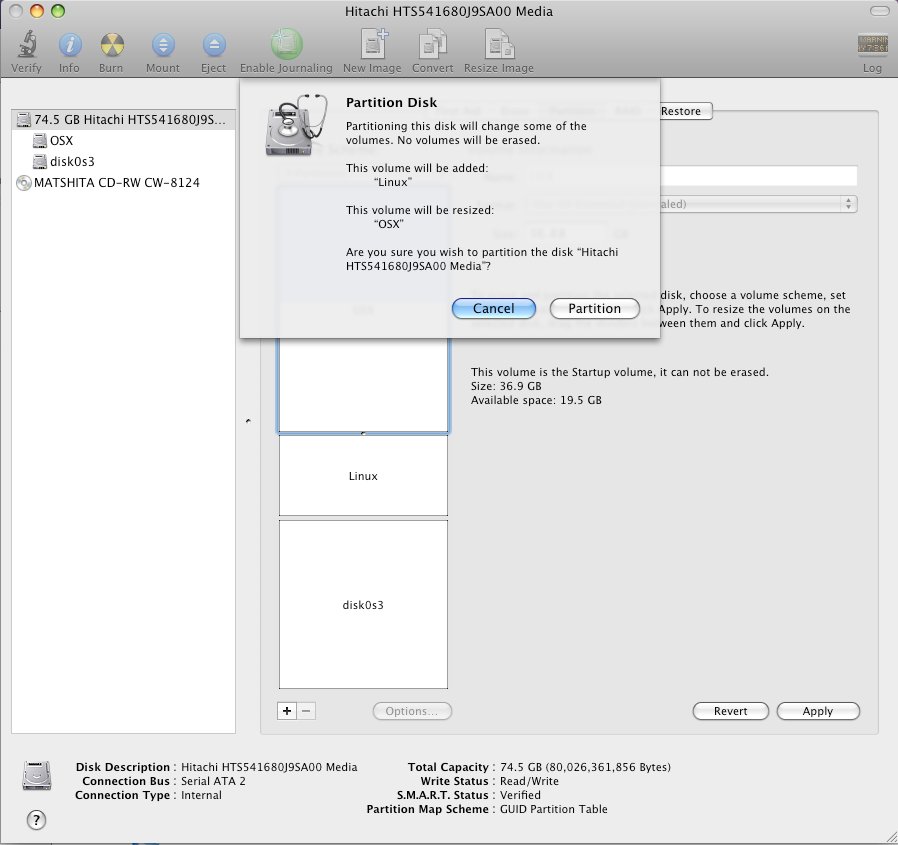Click the Cancel button in dialog
898x845 pixels.
pyautogui.click(x=494, y=309)
